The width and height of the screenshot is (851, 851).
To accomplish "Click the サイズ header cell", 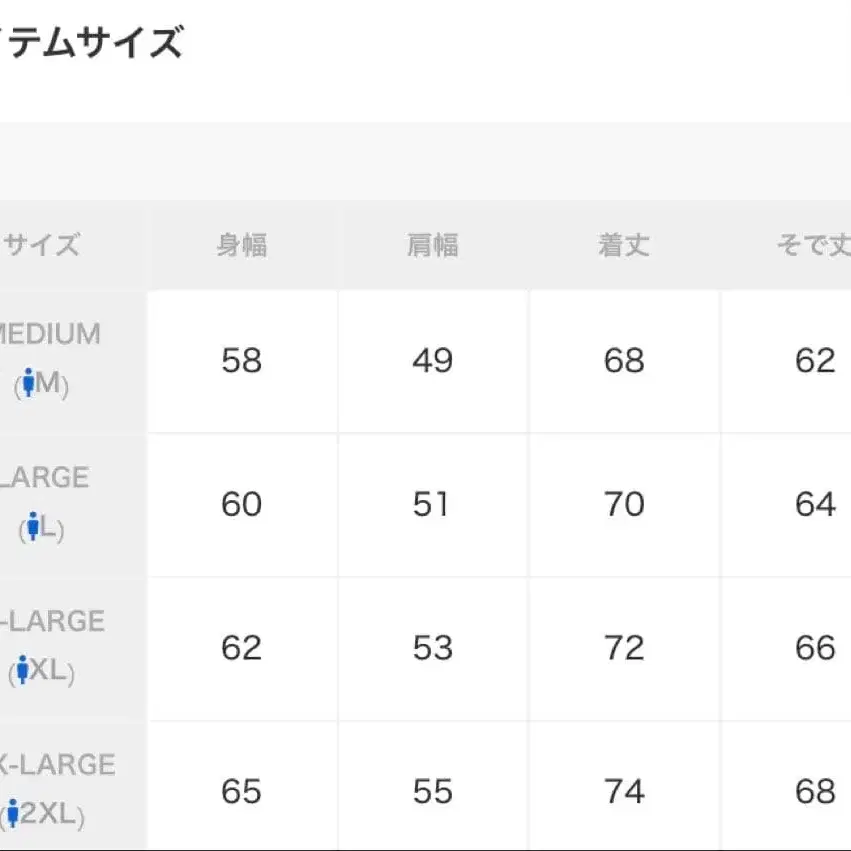I will 42,245.
